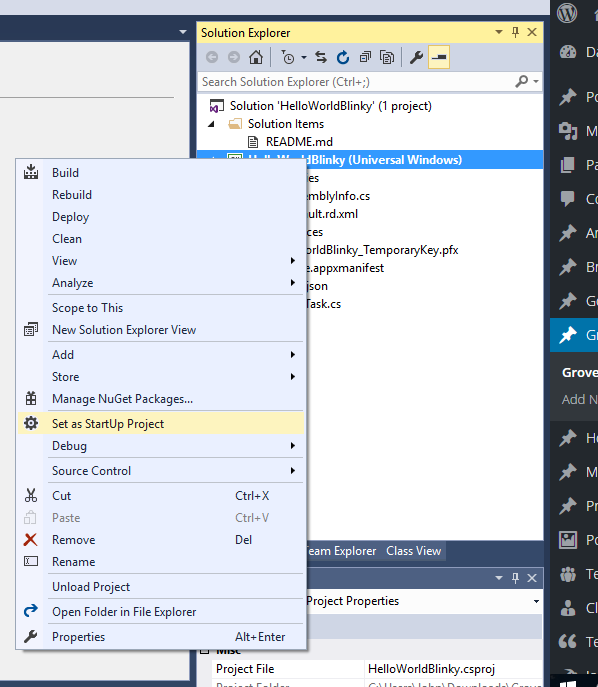Toggle Show All Files icon
The height and width of the screenshot is (687, 598).
point(387,57)
